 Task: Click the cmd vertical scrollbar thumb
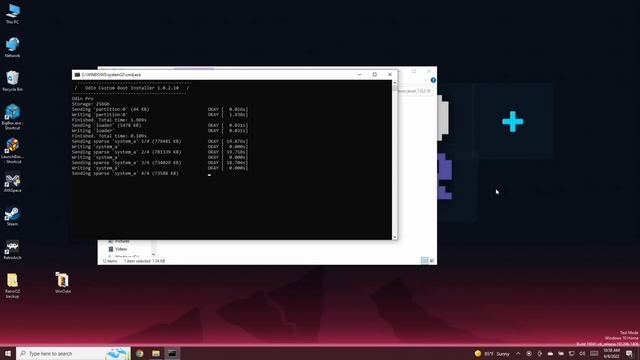(x=395, y=88)
